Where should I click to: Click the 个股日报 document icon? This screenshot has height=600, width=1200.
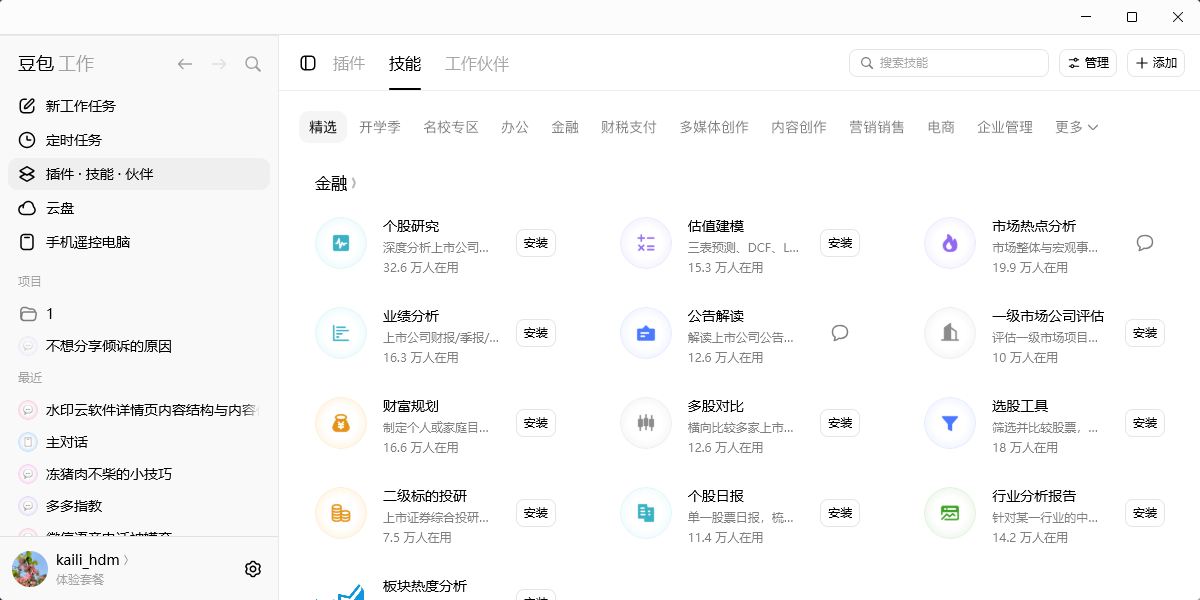(646, 513)
